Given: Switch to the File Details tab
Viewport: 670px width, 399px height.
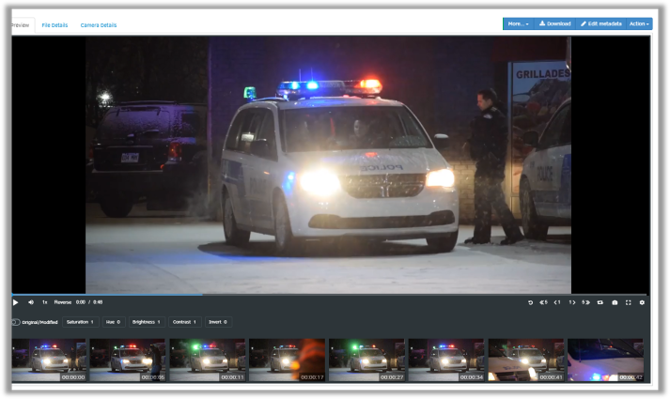Looking at the screenshot, I should [55, 25].
